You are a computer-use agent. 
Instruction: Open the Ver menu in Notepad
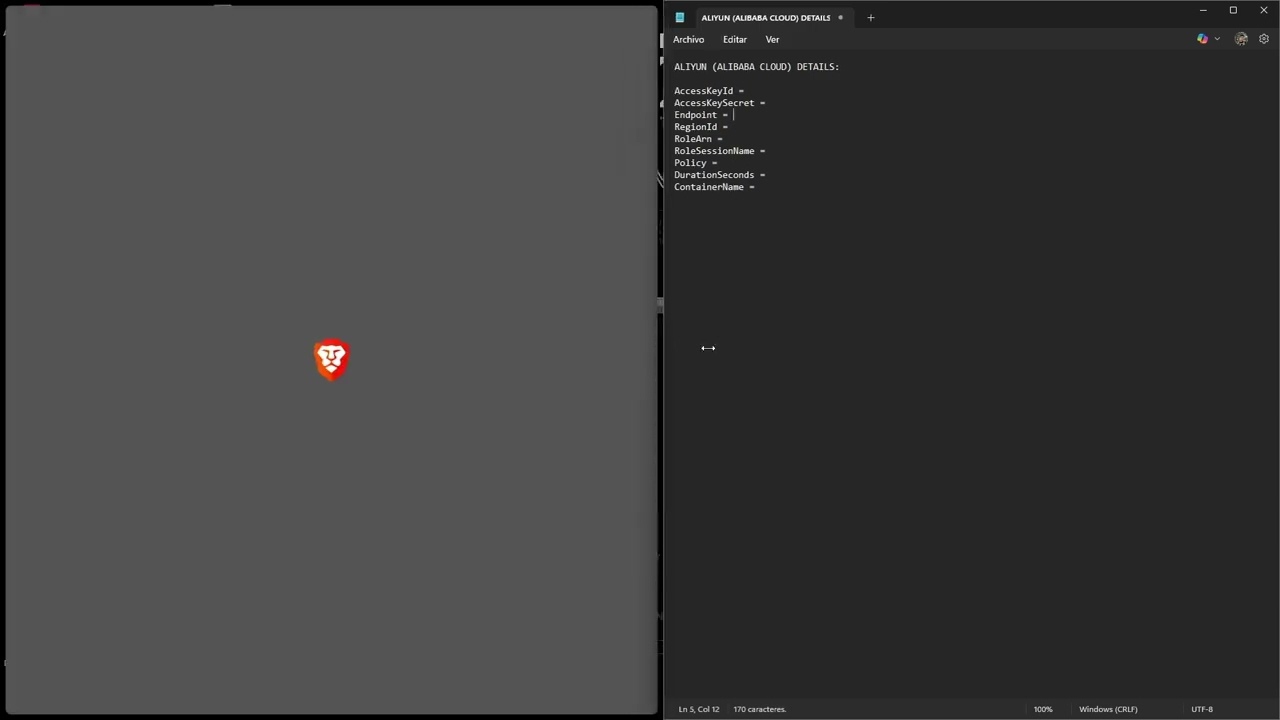772,39
